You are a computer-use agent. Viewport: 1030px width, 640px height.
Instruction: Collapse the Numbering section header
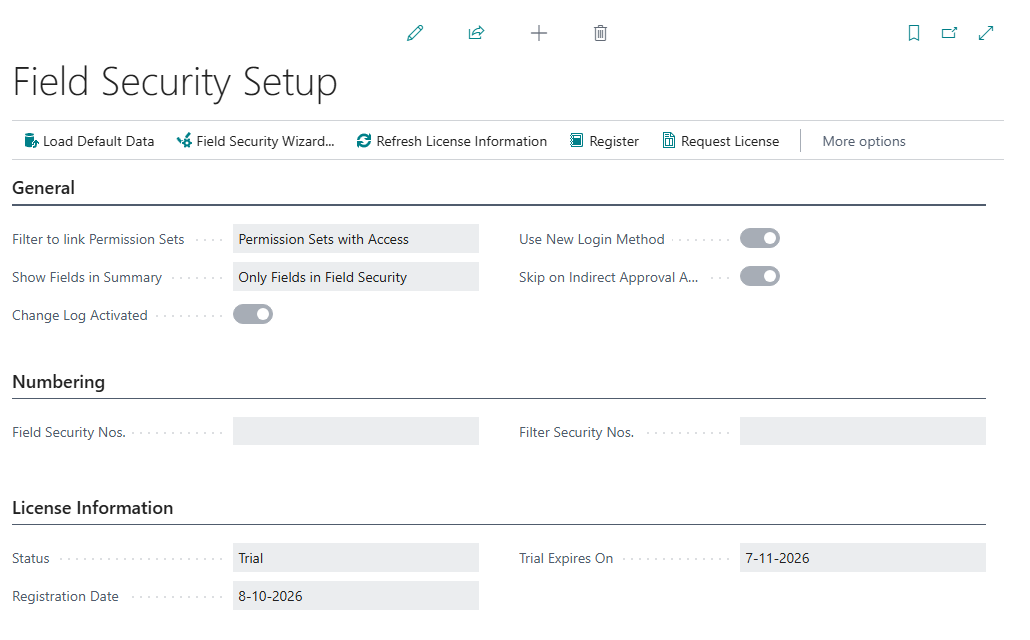(58, 382)
